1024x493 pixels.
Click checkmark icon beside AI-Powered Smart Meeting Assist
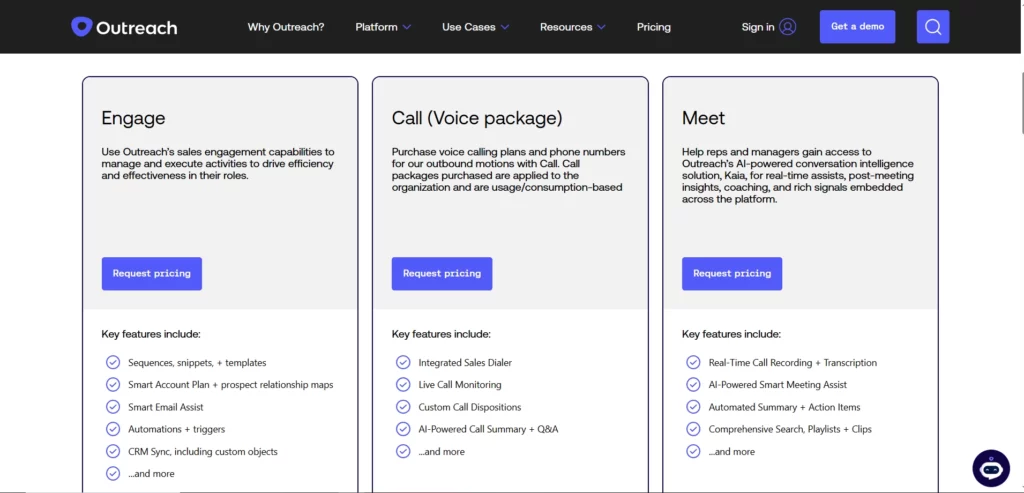click(x=693, y=385)
